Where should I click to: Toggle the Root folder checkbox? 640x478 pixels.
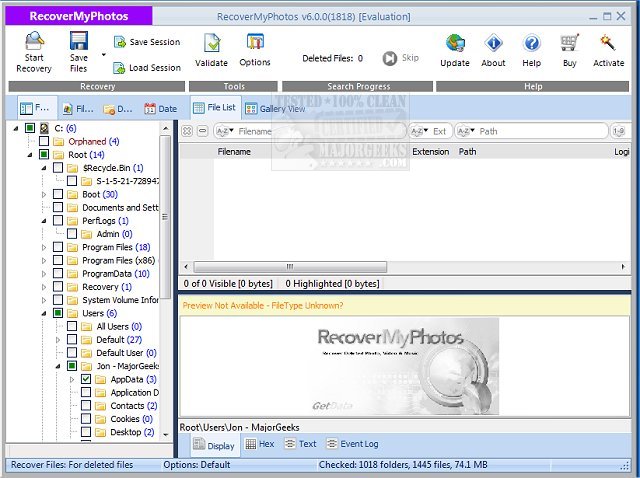pyautogui.click(x=44, y=155)
